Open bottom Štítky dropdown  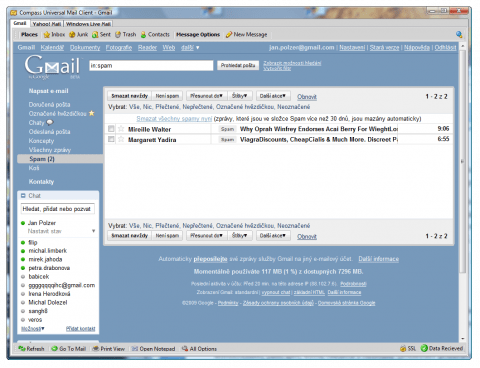coord(239,236)
